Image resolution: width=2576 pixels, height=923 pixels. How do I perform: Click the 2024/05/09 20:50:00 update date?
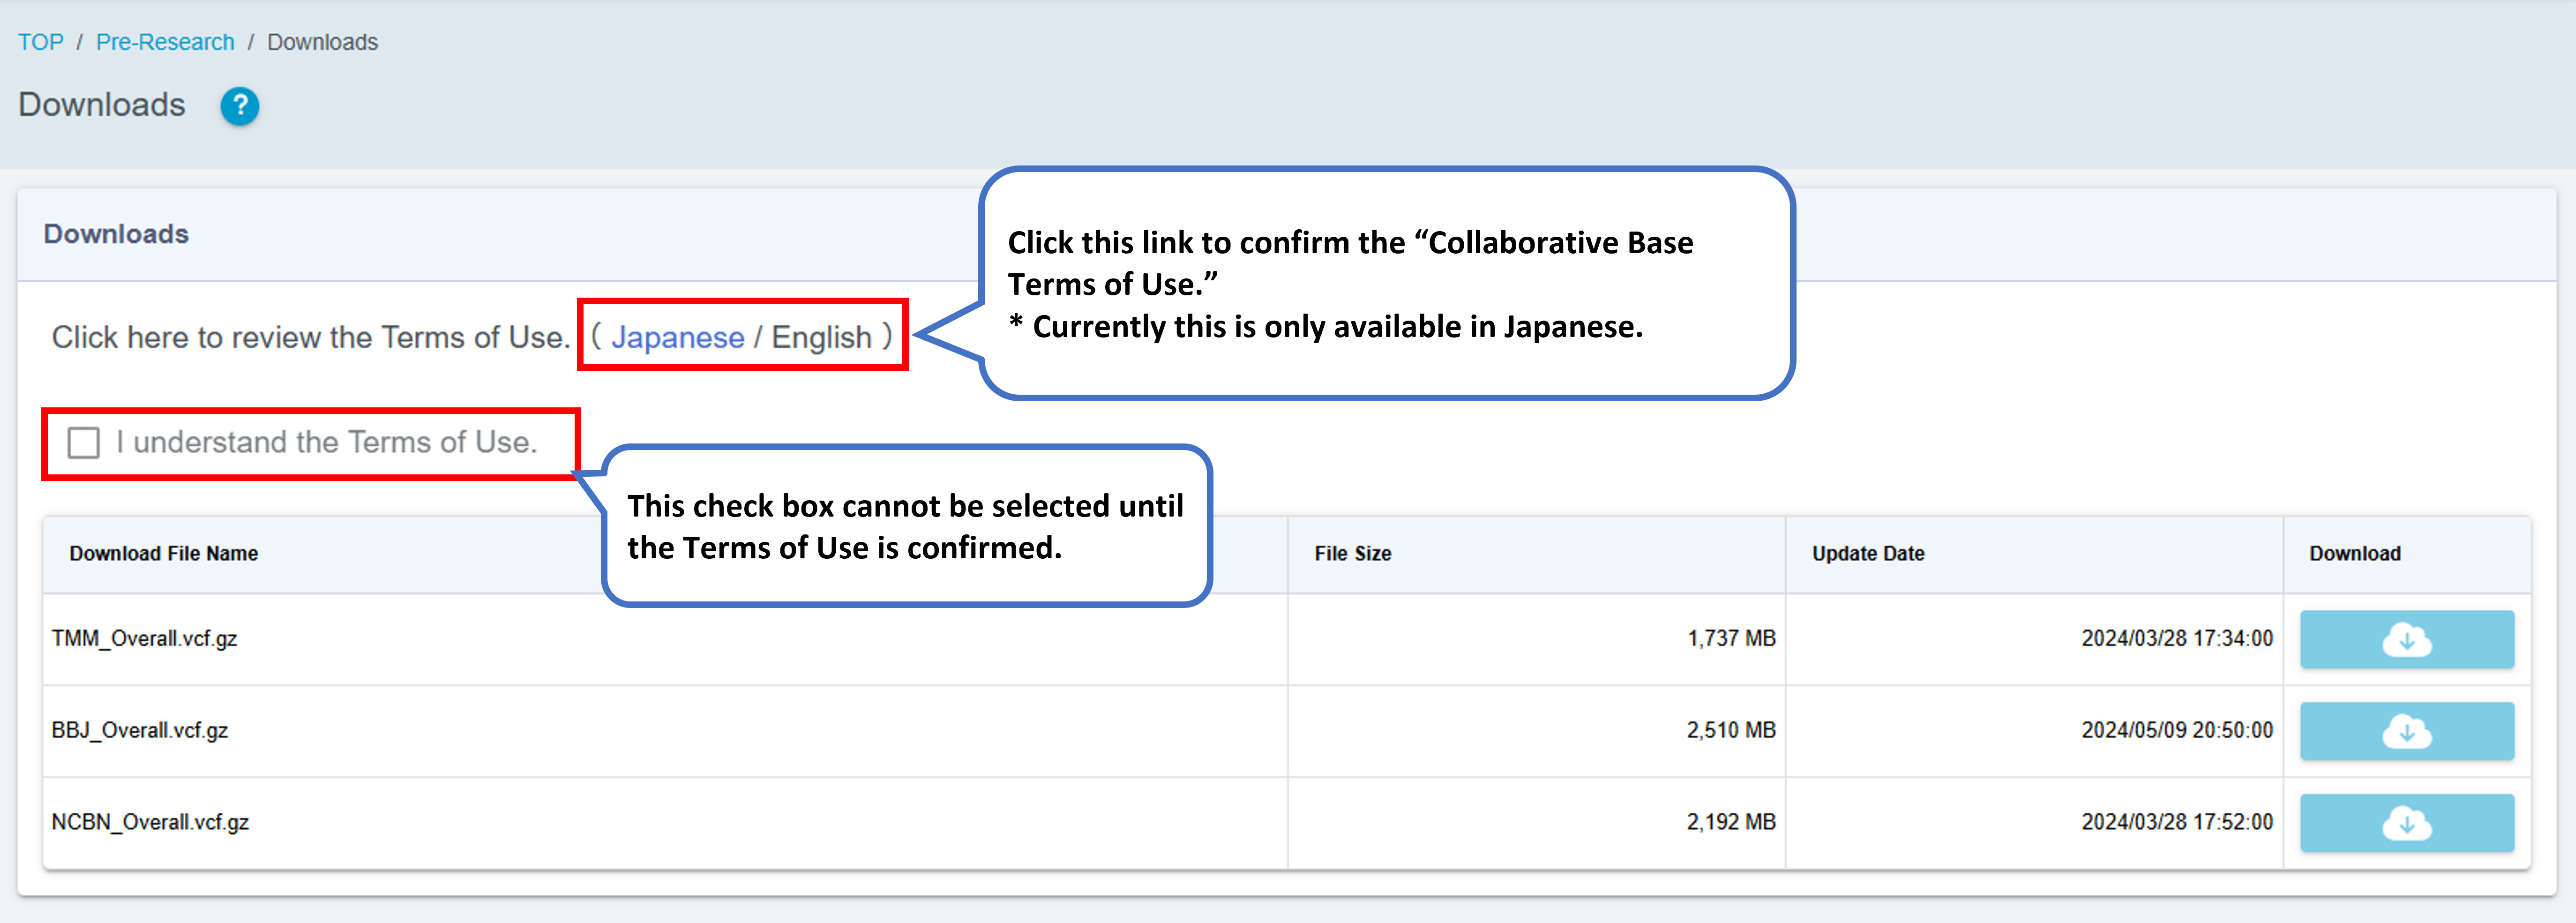(2177, 730)
